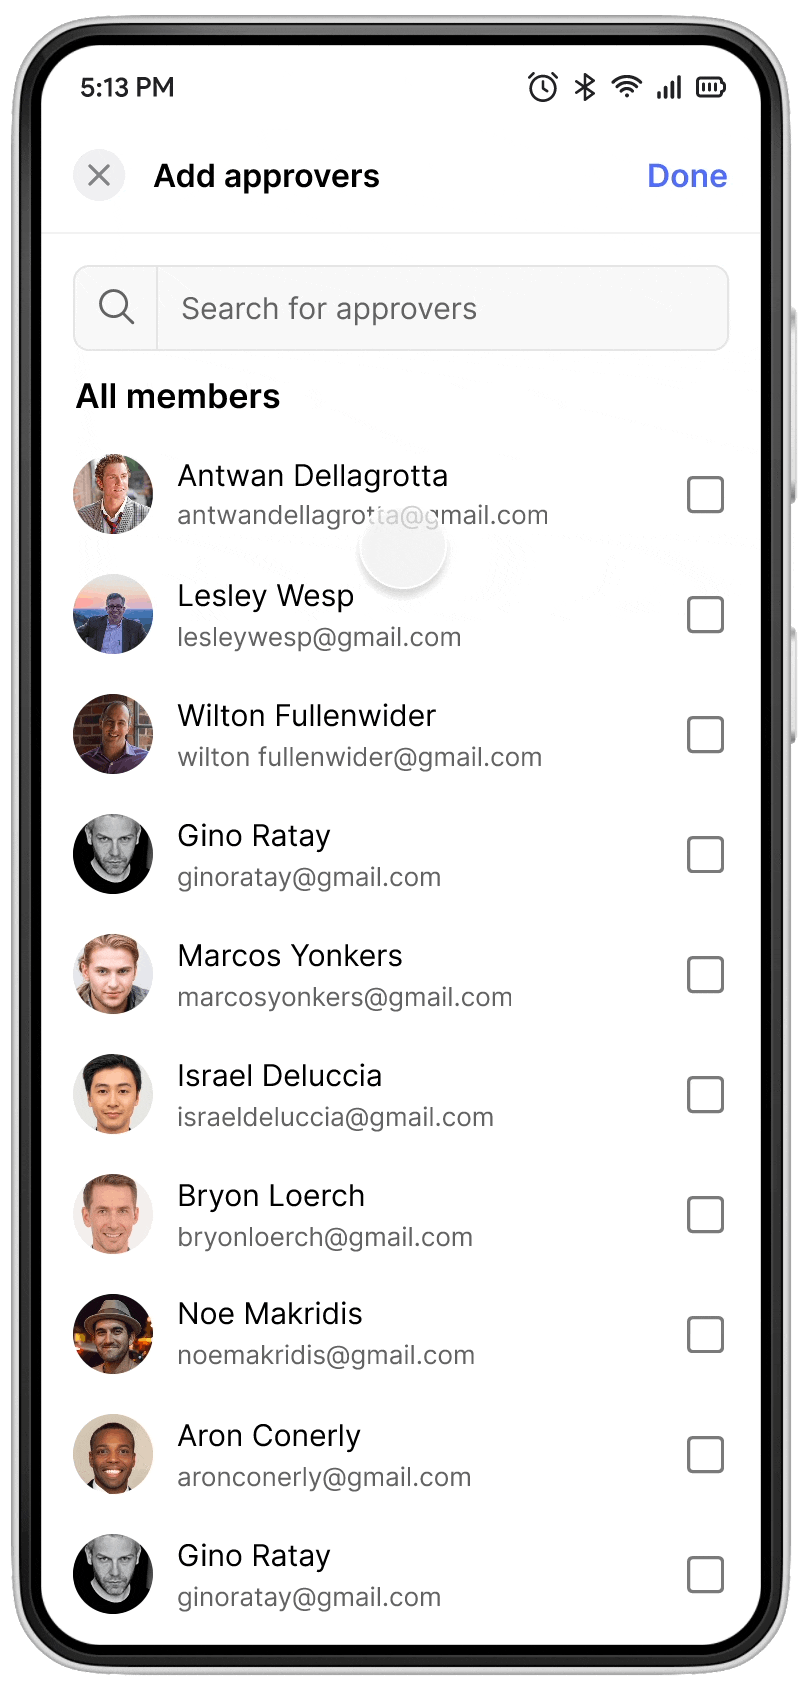The height and width of the screenshot is (1691, 808).
Task: Close the Add approvers screen with X
Action: 99,176
